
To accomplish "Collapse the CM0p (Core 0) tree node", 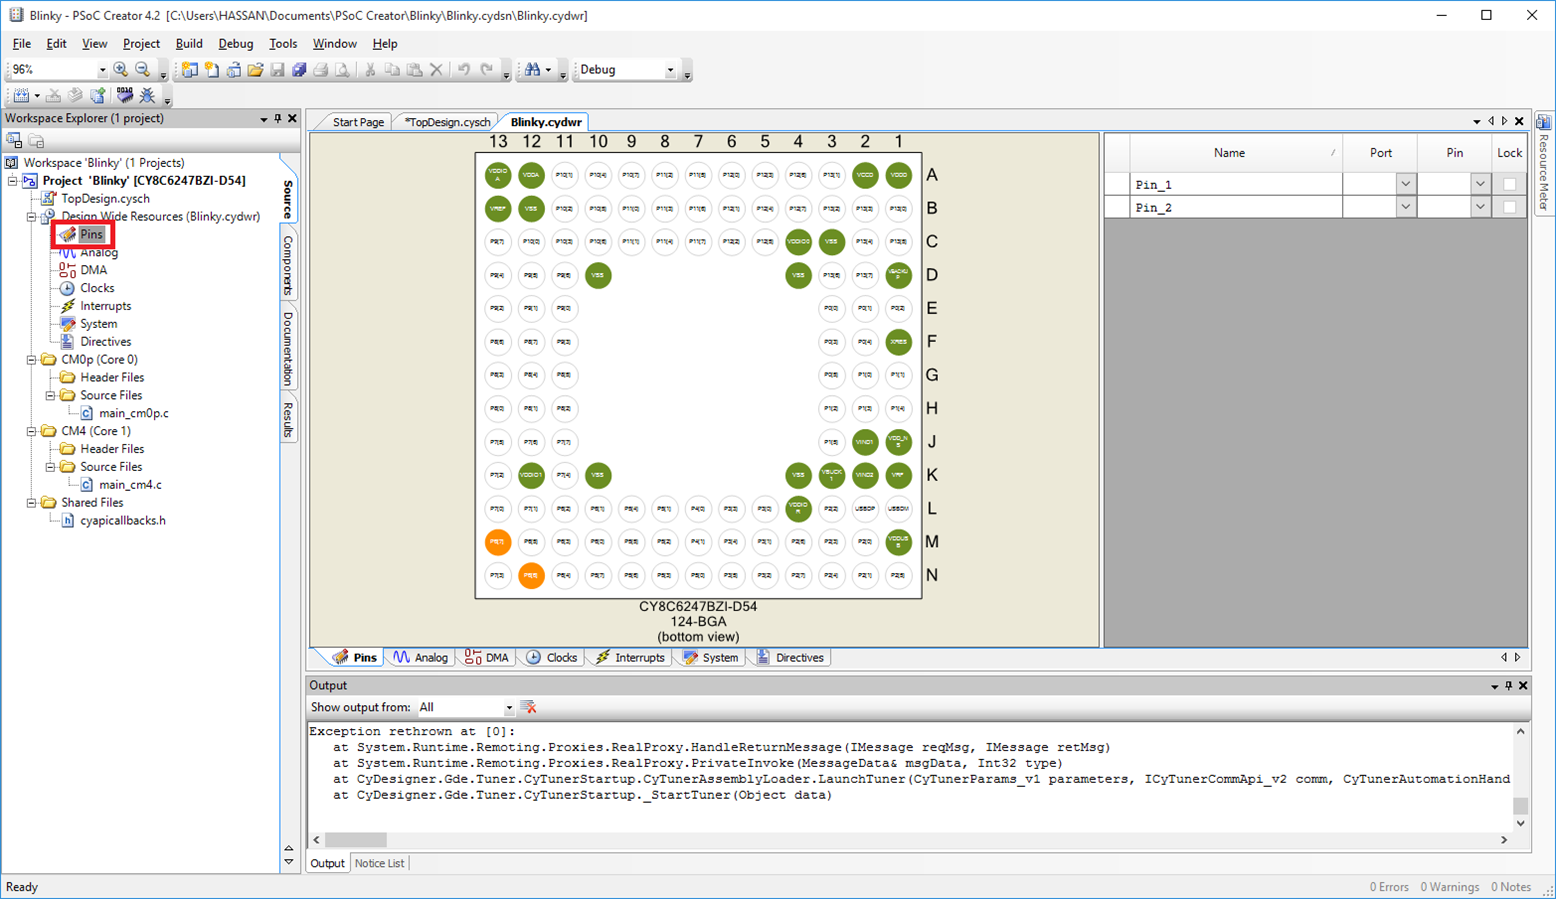I will [32, 360].
